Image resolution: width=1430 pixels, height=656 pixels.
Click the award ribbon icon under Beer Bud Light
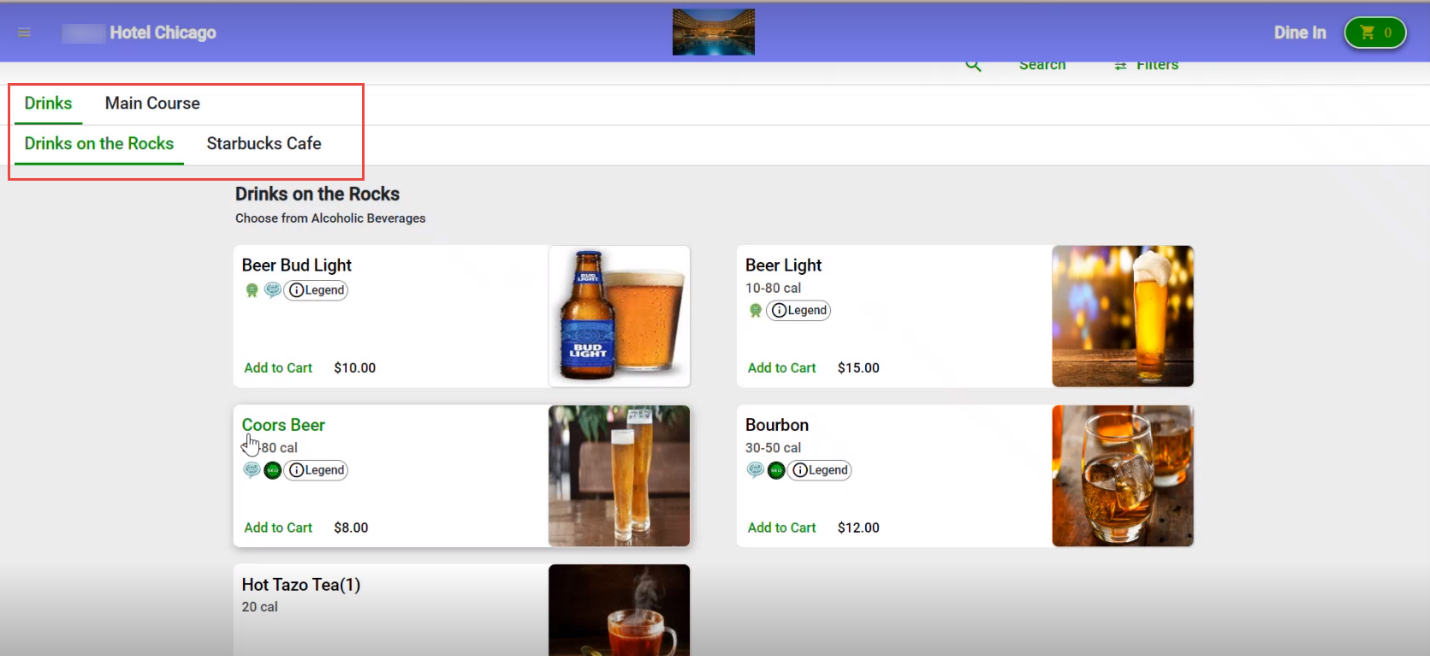pyautogui.click(x=252, y=290)
